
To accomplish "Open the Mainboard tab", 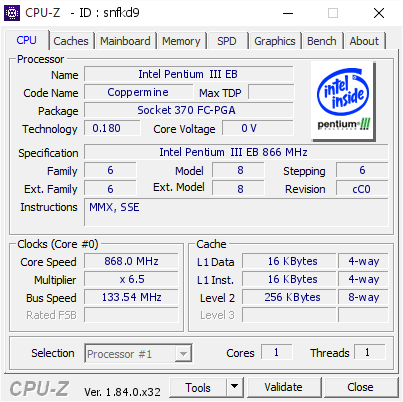I will (125, 41).
